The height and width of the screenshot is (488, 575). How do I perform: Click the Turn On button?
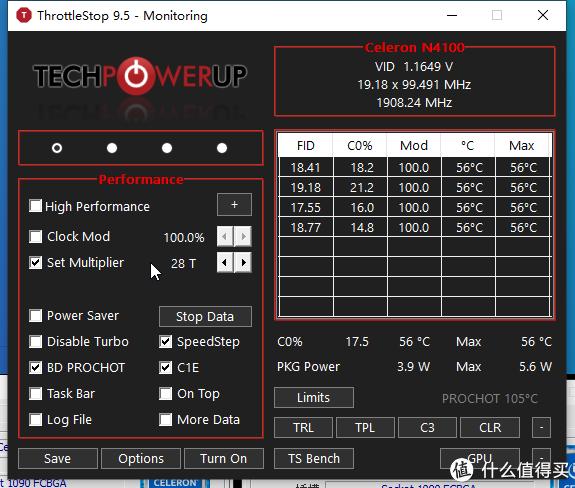click(x=224, y=458)
